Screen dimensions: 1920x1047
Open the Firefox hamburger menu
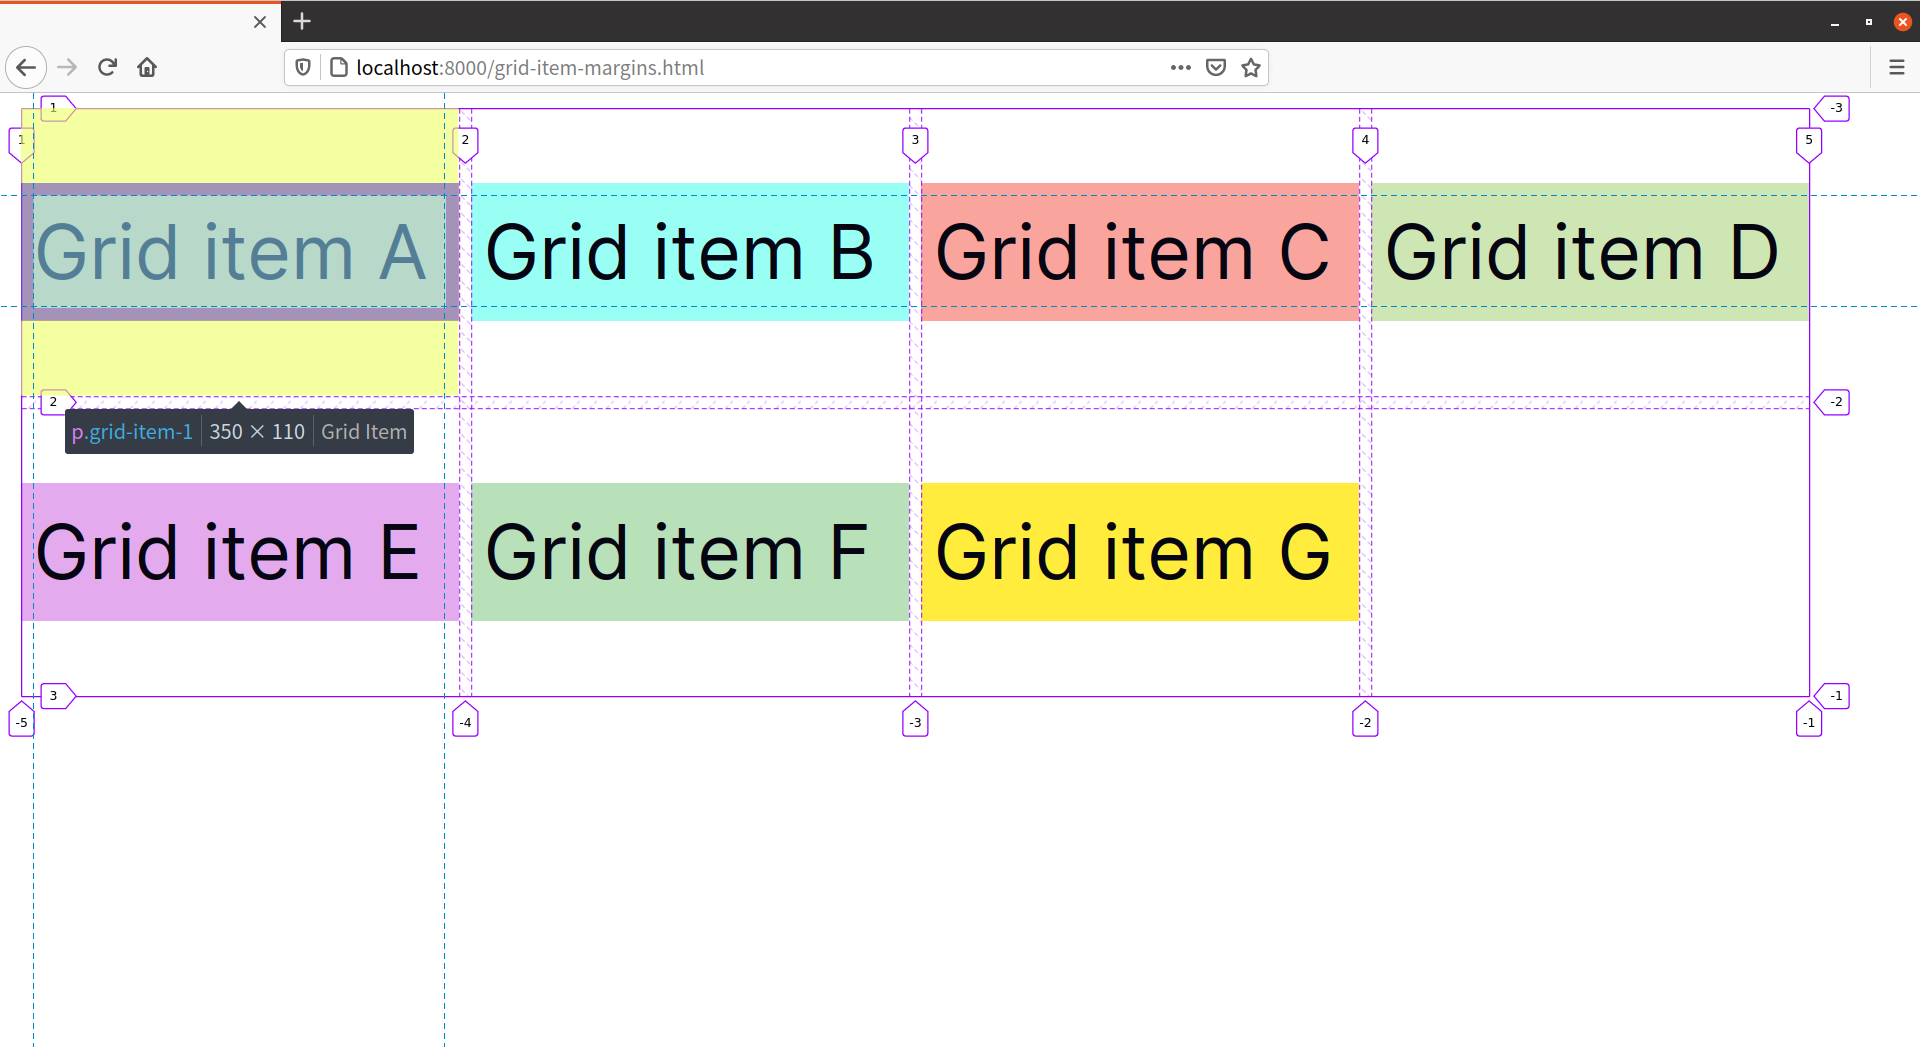(1898, 67)
